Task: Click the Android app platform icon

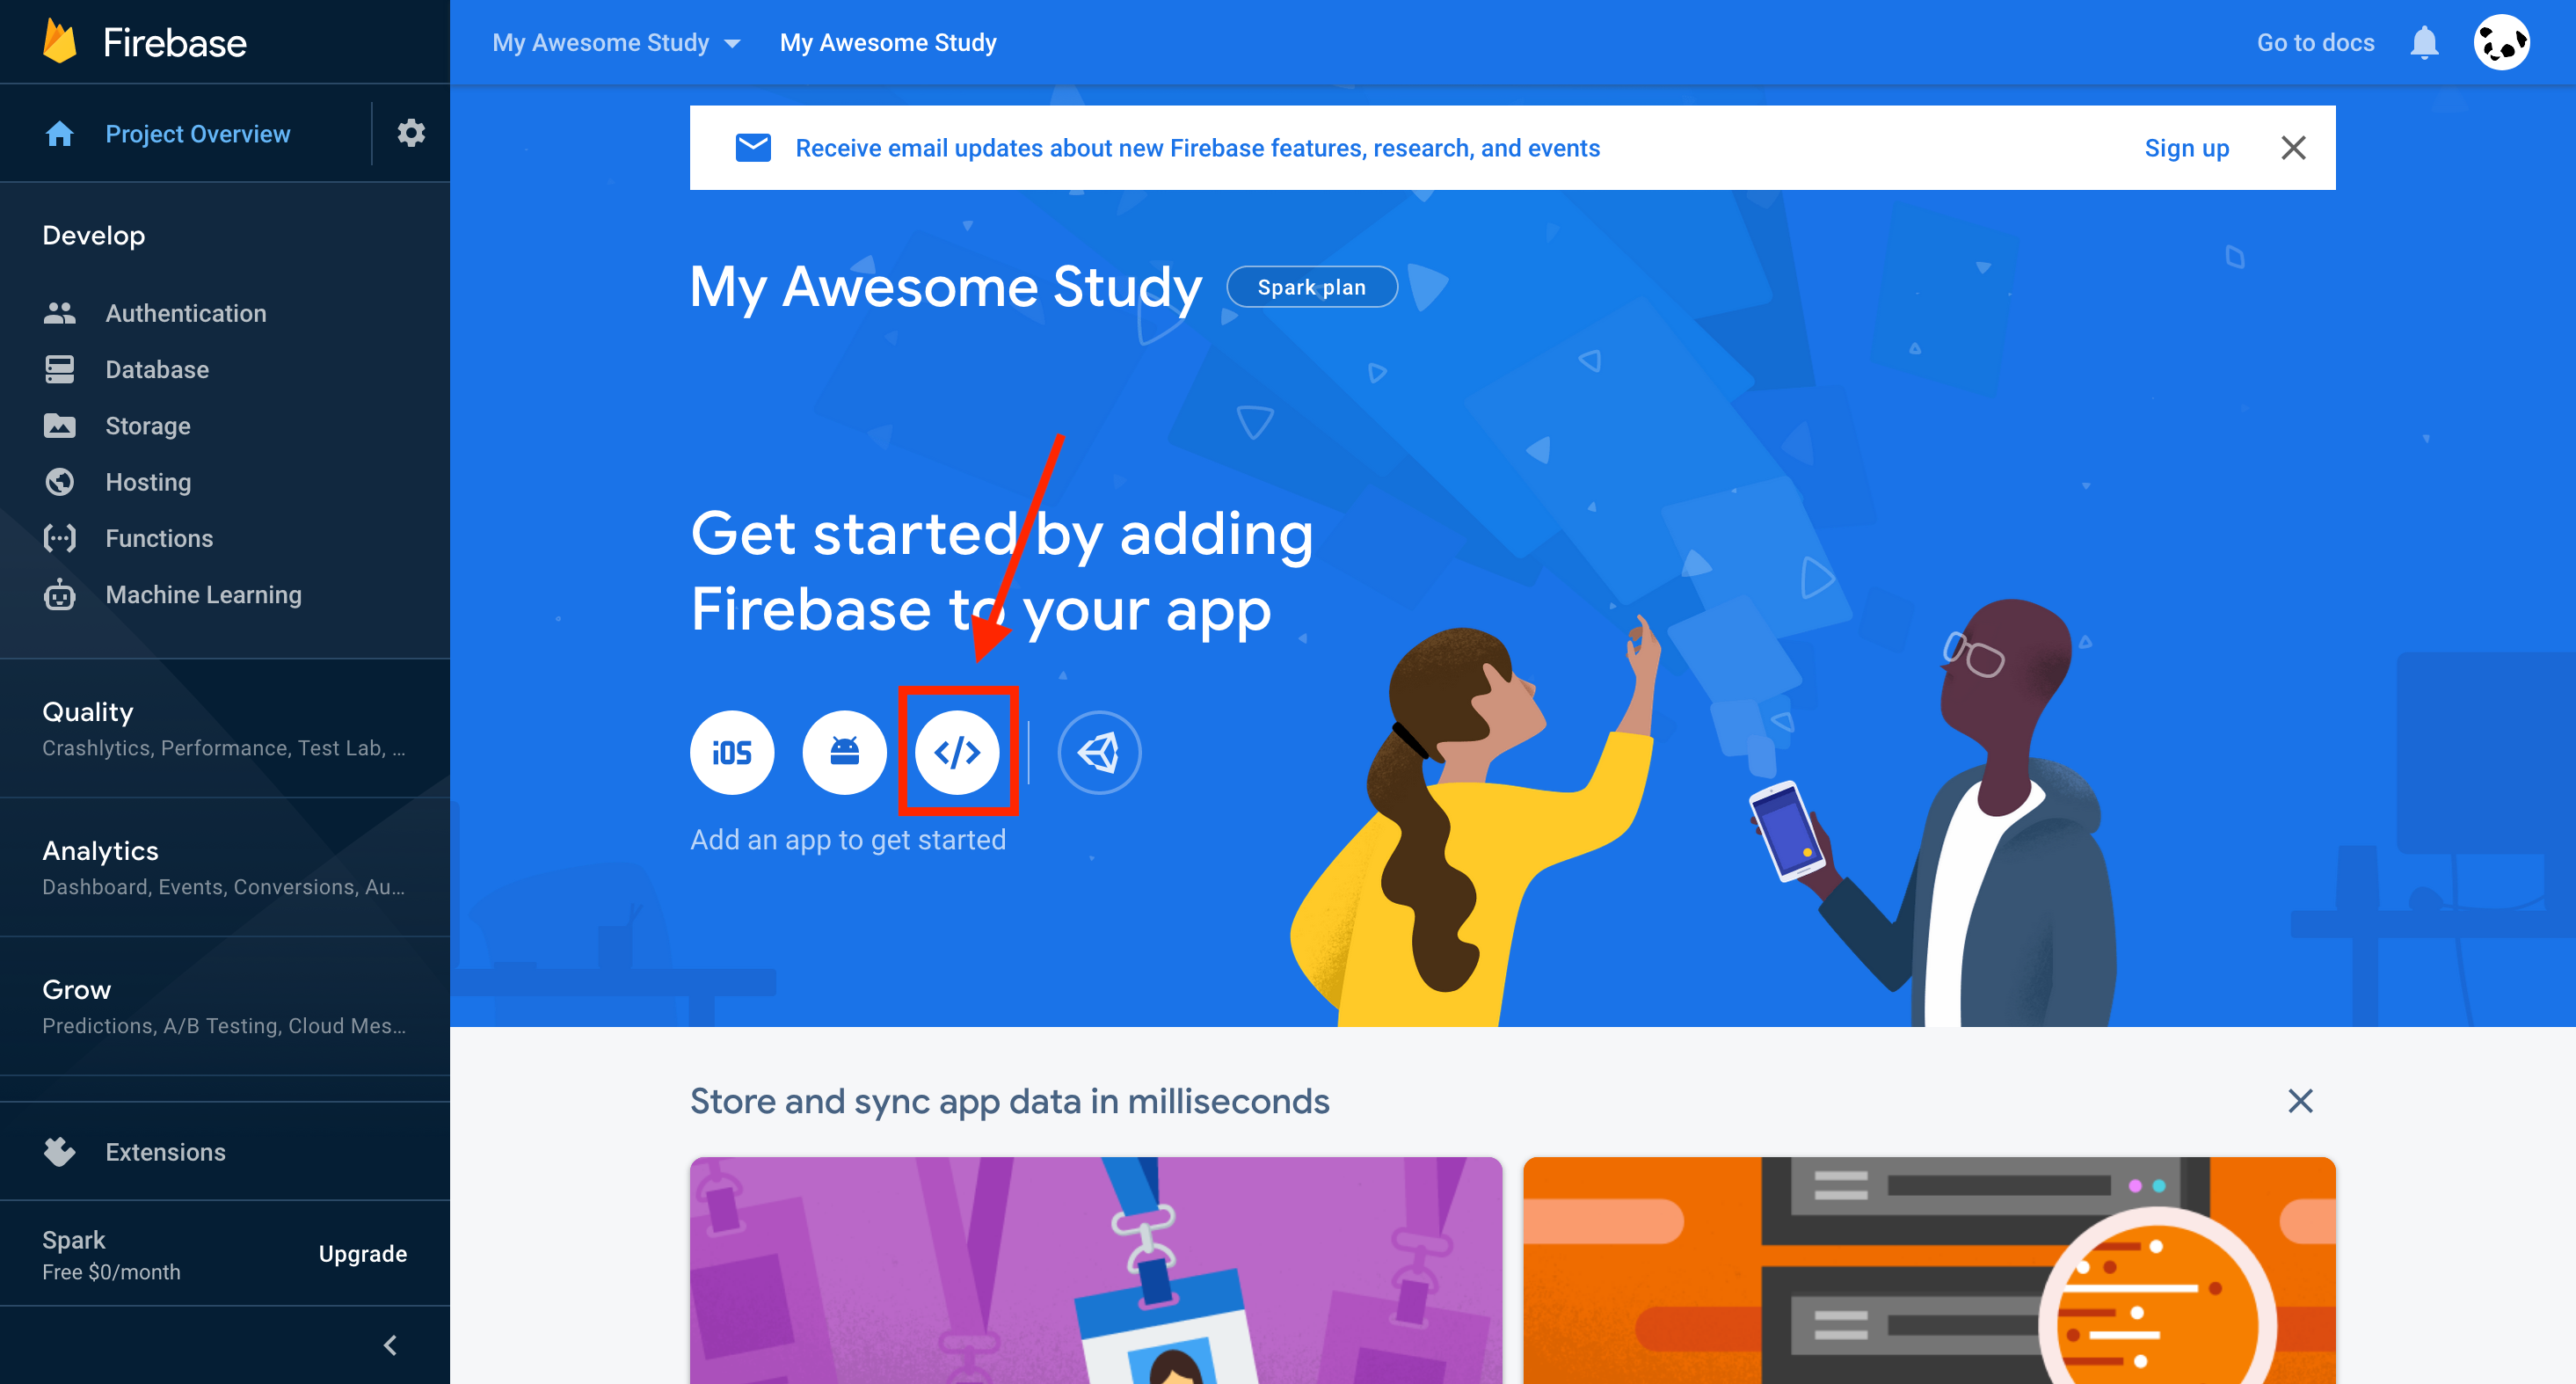Action: coord(843,750)
